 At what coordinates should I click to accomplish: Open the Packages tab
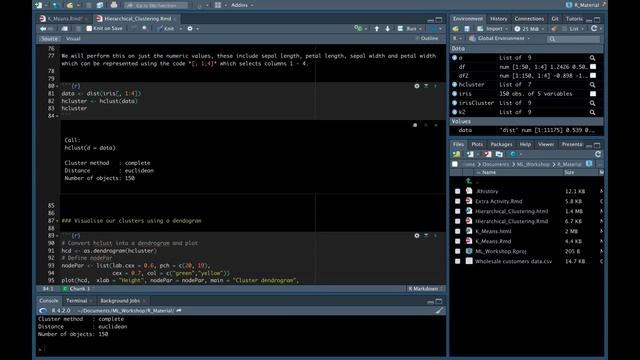coord(501,144)
